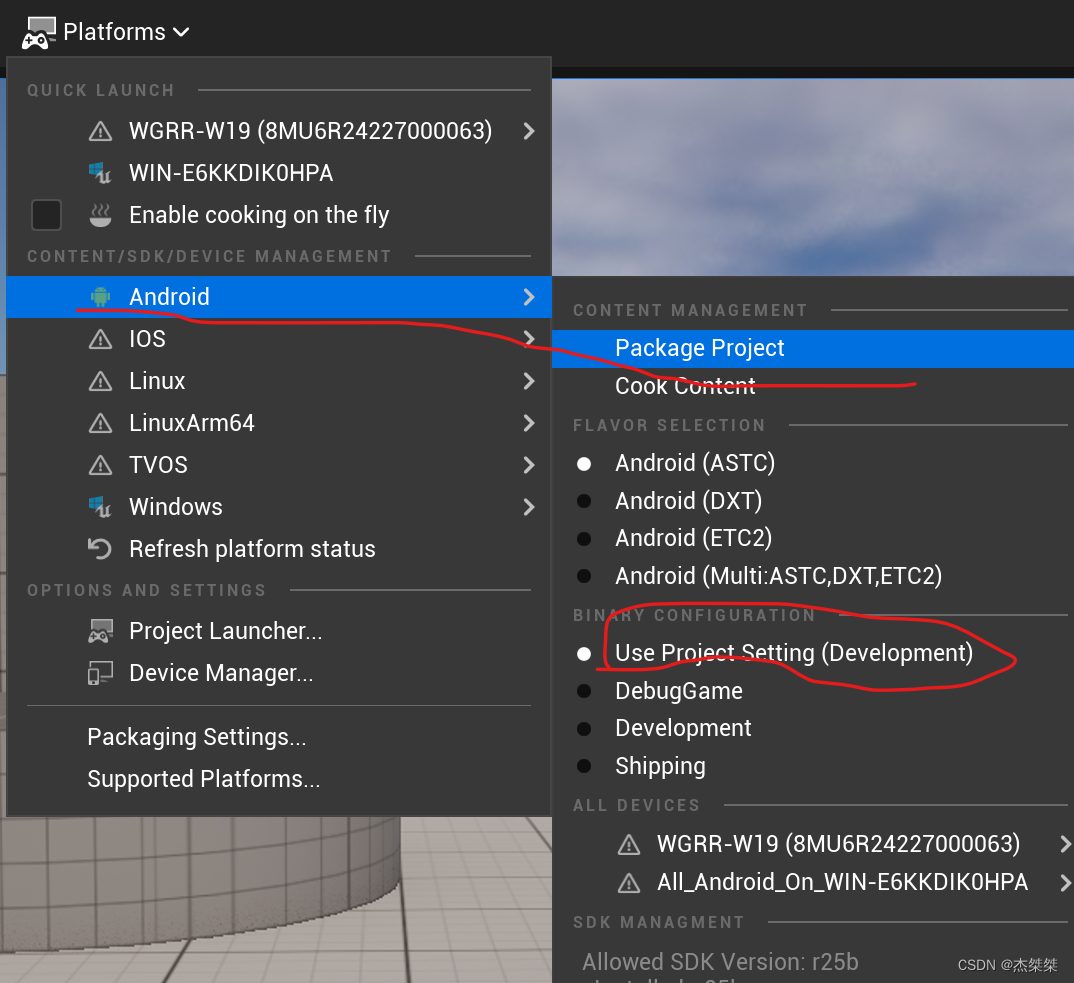Click the warning icon beside TVOS
This screenshot has height=983, width=1074.
pos(101,465)
